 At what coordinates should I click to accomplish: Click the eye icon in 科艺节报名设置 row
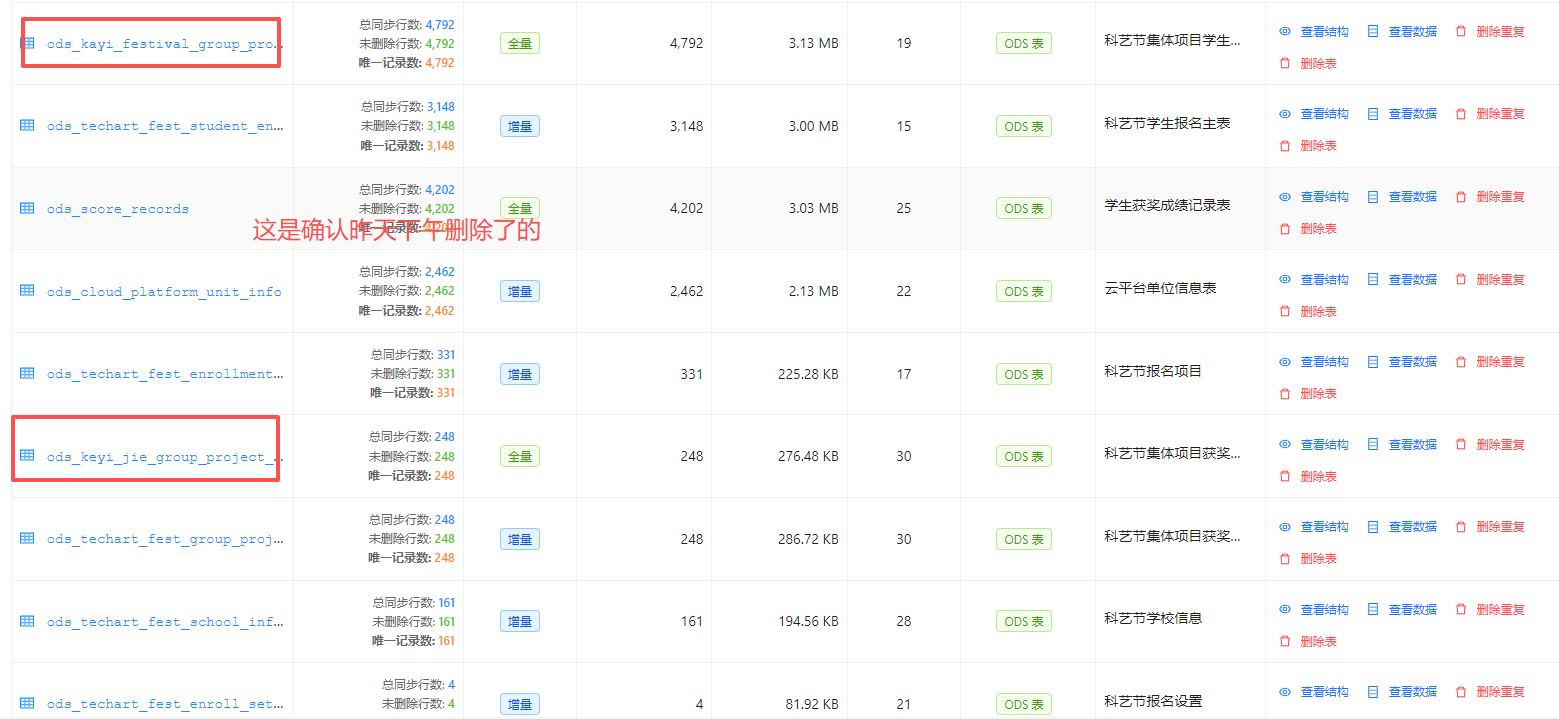coord(1285,692)
